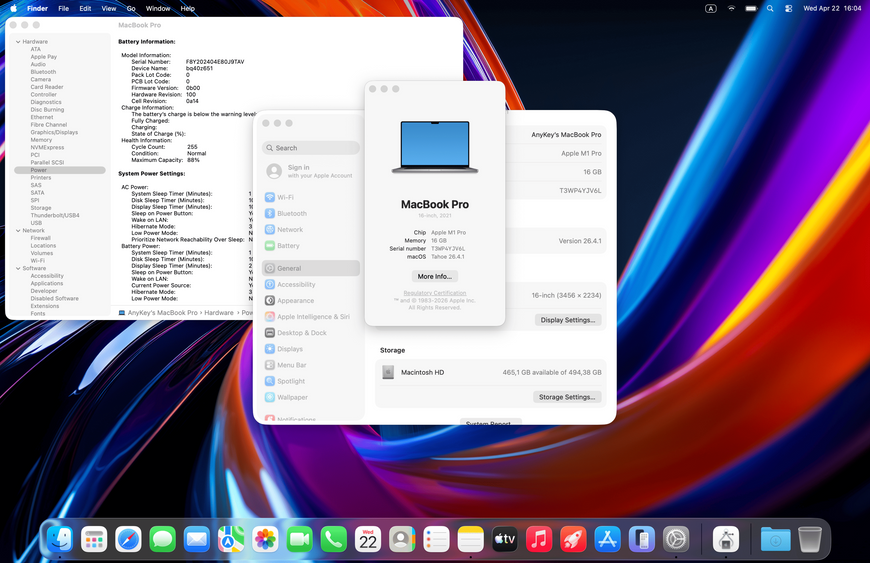
Task: Click Sign in with your Apple Account
Action: pos(311,171)
